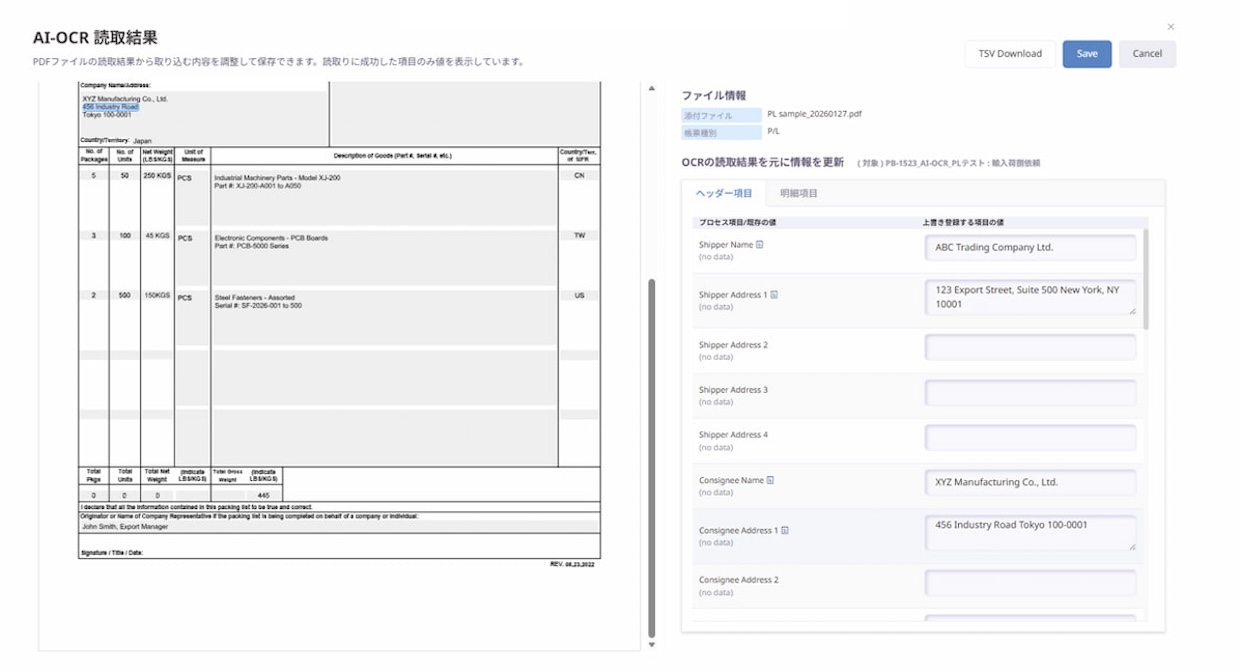Screen dimensions: 1240x672
Task: Click the icon next to Consignee Name
Action: (770, 480)
